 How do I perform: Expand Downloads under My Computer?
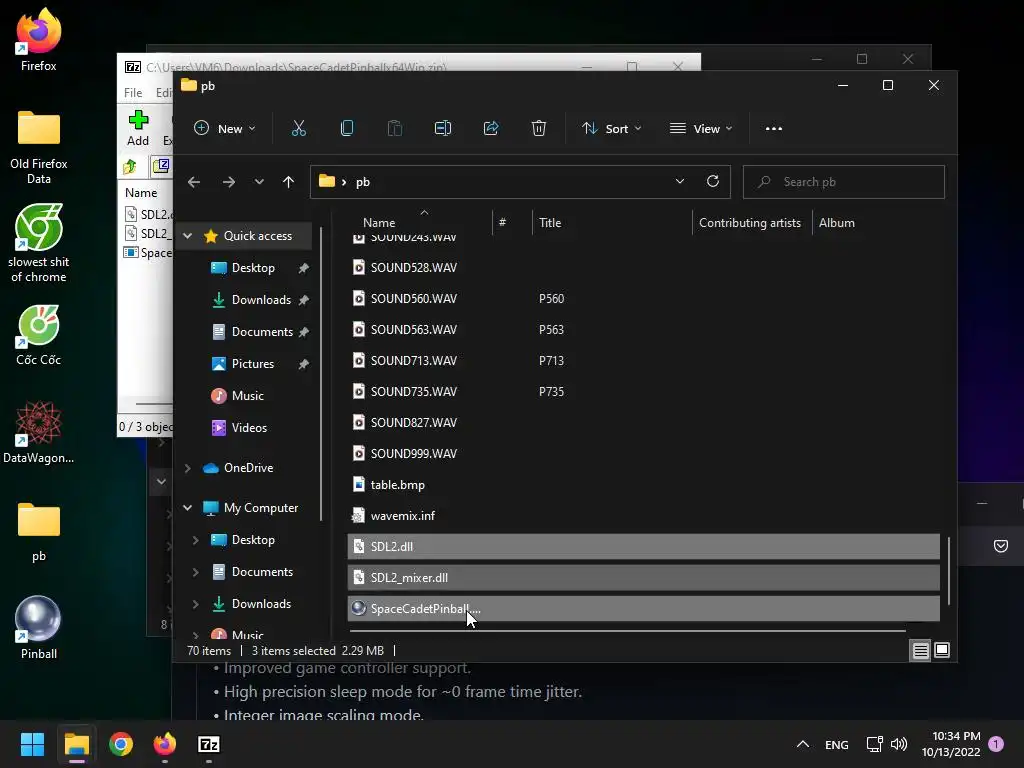pos(195,603)
